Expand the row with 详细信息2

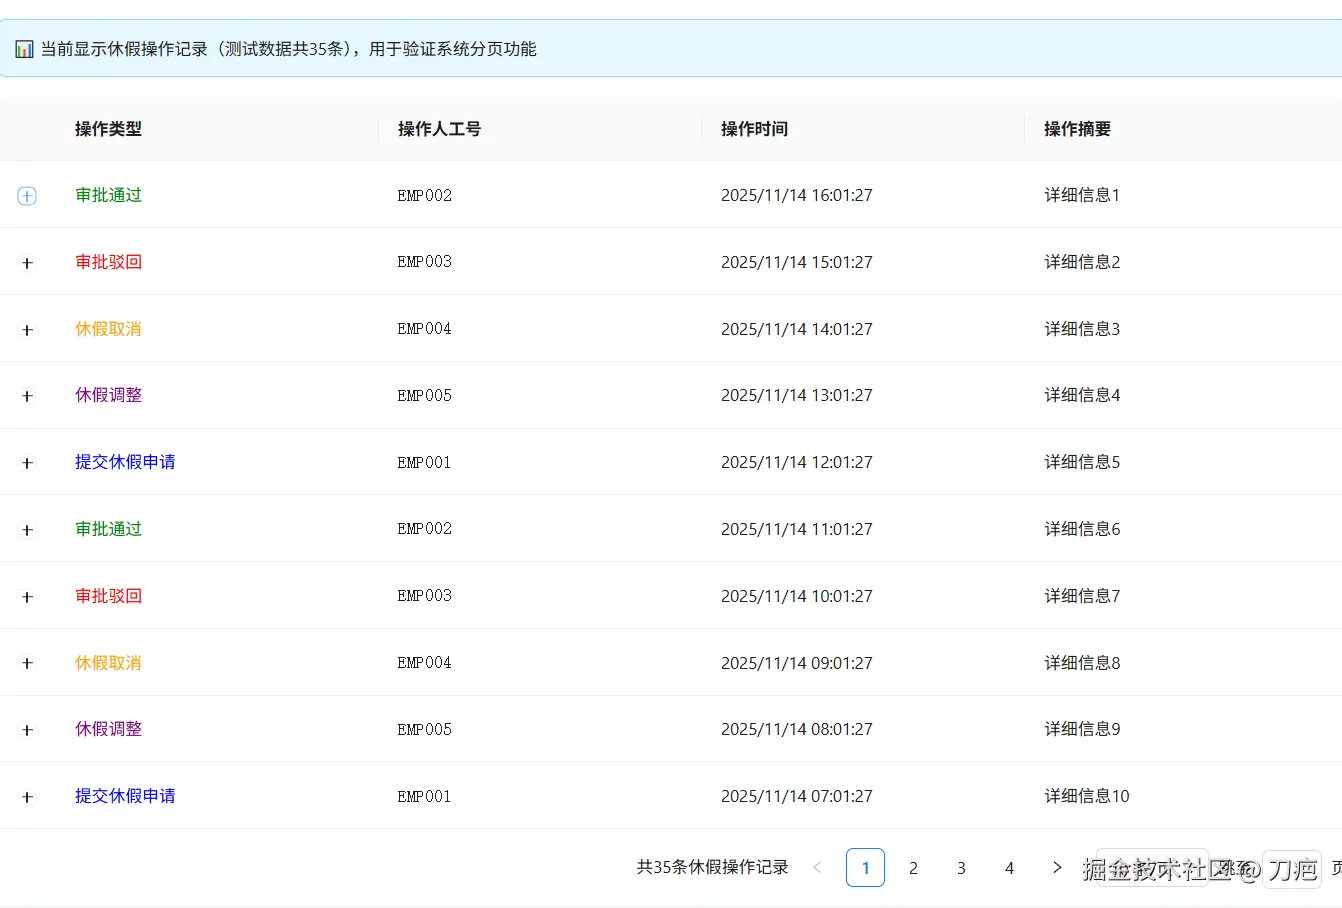click(x=27, y=263)
